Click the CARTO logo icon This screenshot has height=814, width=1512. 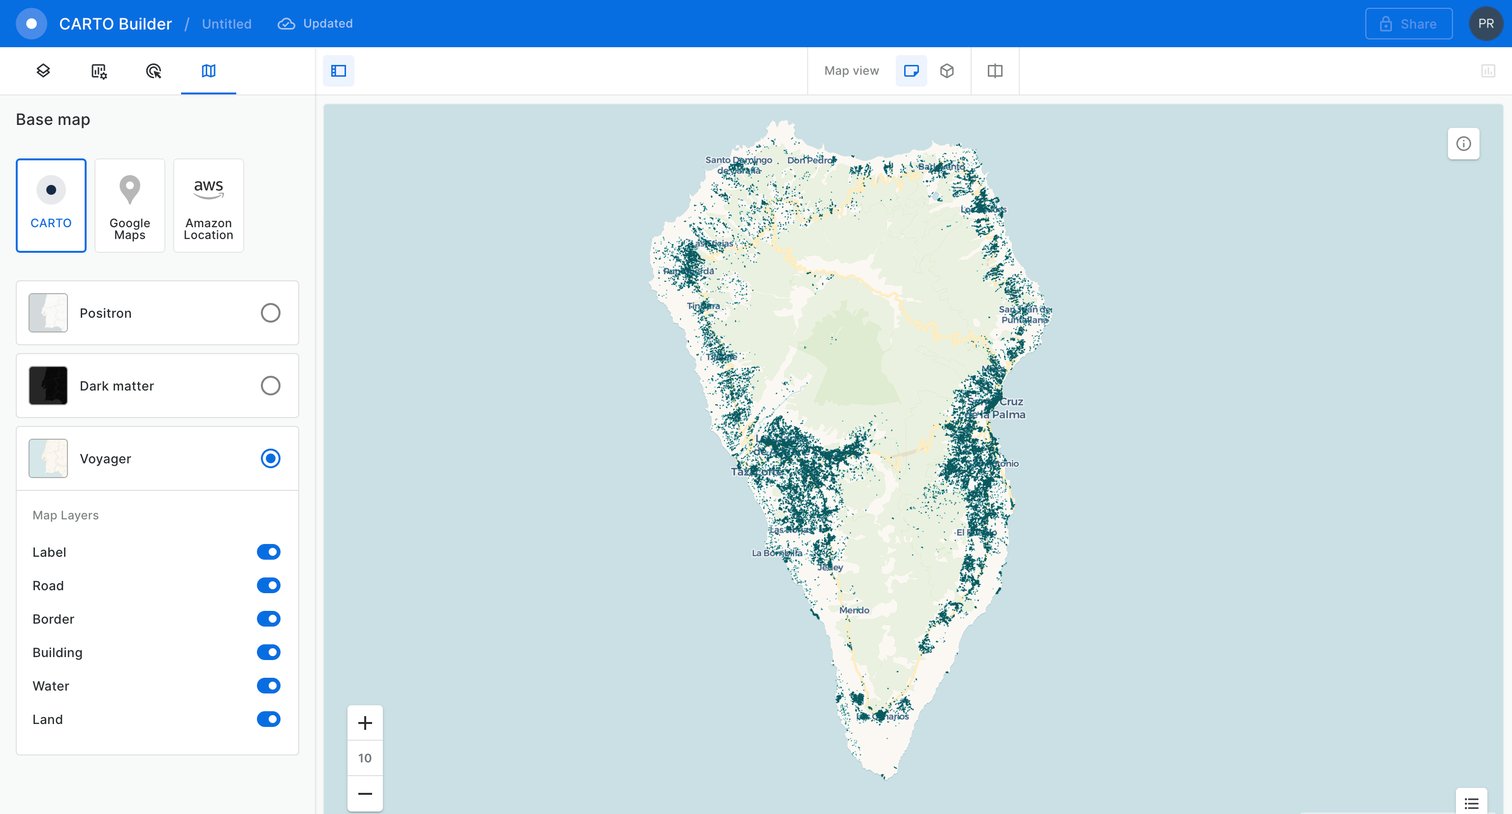(31, 23)
